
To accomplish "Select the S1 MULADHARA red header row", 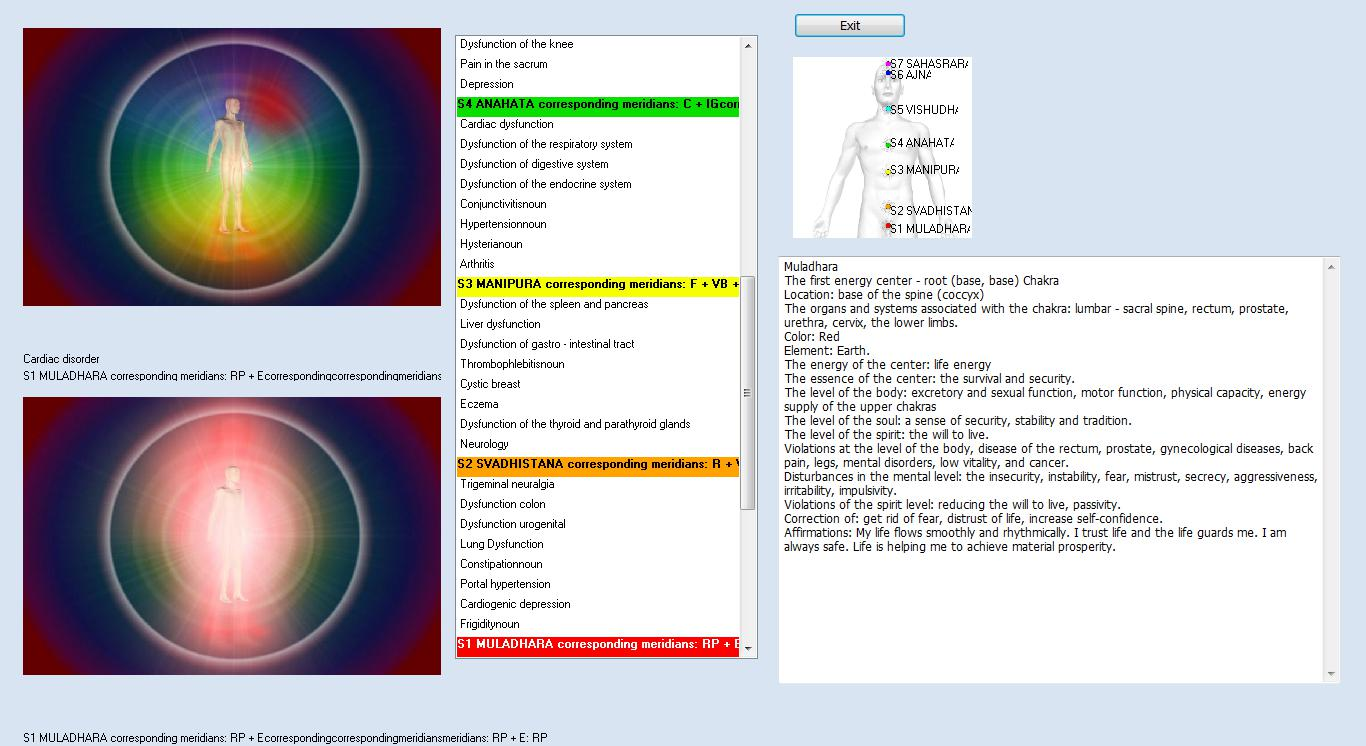I will pos(598,645).
